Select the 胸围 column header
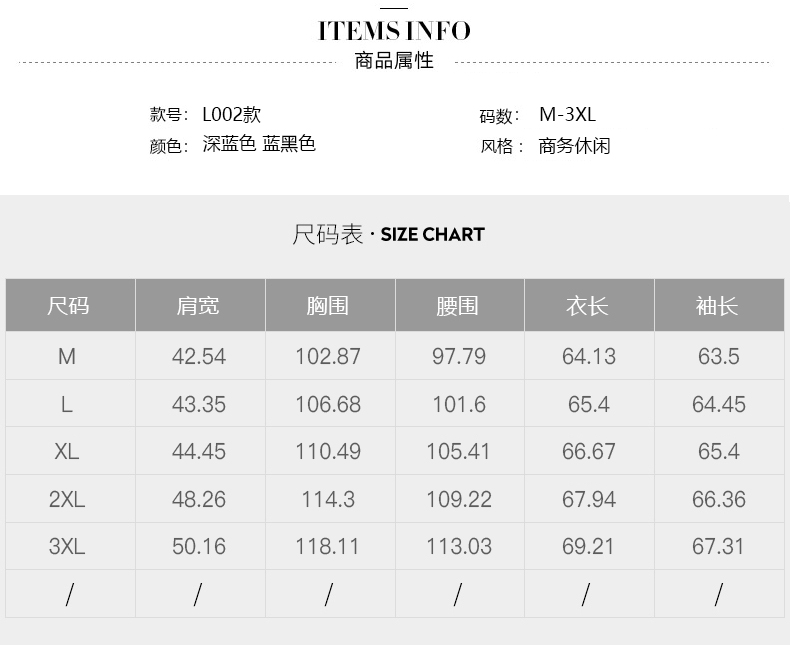This screenshot has width=790, height=645. pyautogui.click(x=328, y=306)
